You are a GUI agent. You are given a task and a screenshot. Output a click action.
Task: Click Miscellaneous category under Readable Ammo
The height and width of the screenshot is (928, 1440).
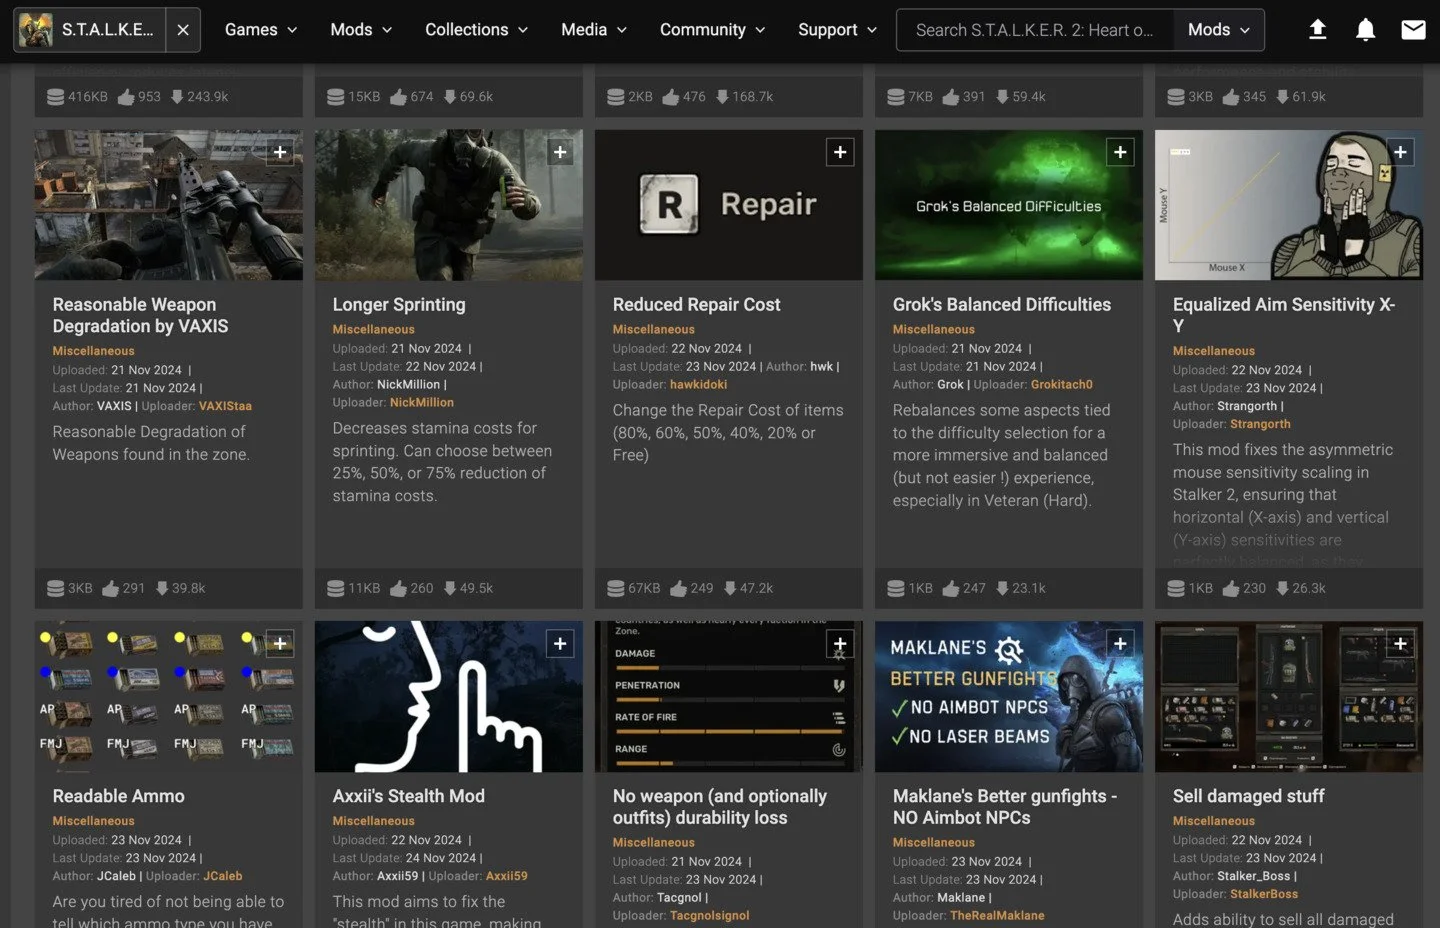point(93,821)
